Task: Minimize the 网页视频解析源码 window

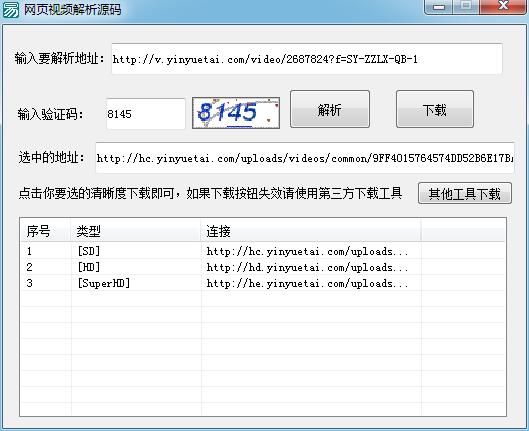Action: (439, 6)
